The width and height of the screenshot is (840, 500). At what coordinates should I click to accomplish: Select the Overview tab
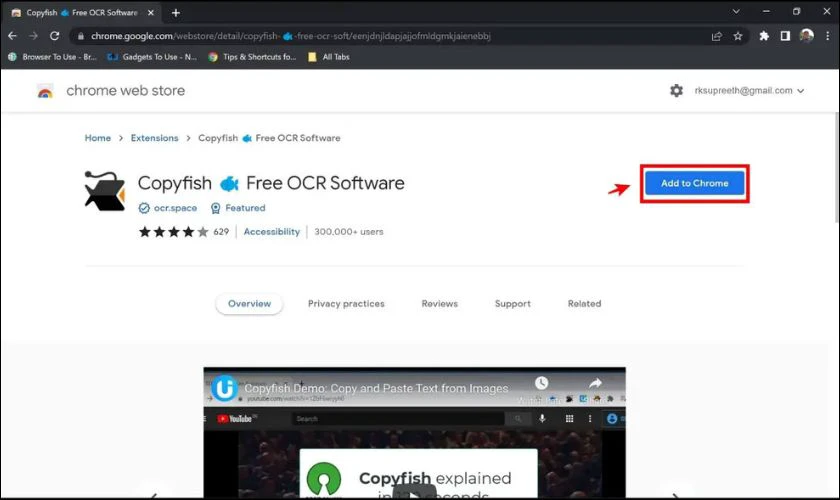click(x=249, y=303)
